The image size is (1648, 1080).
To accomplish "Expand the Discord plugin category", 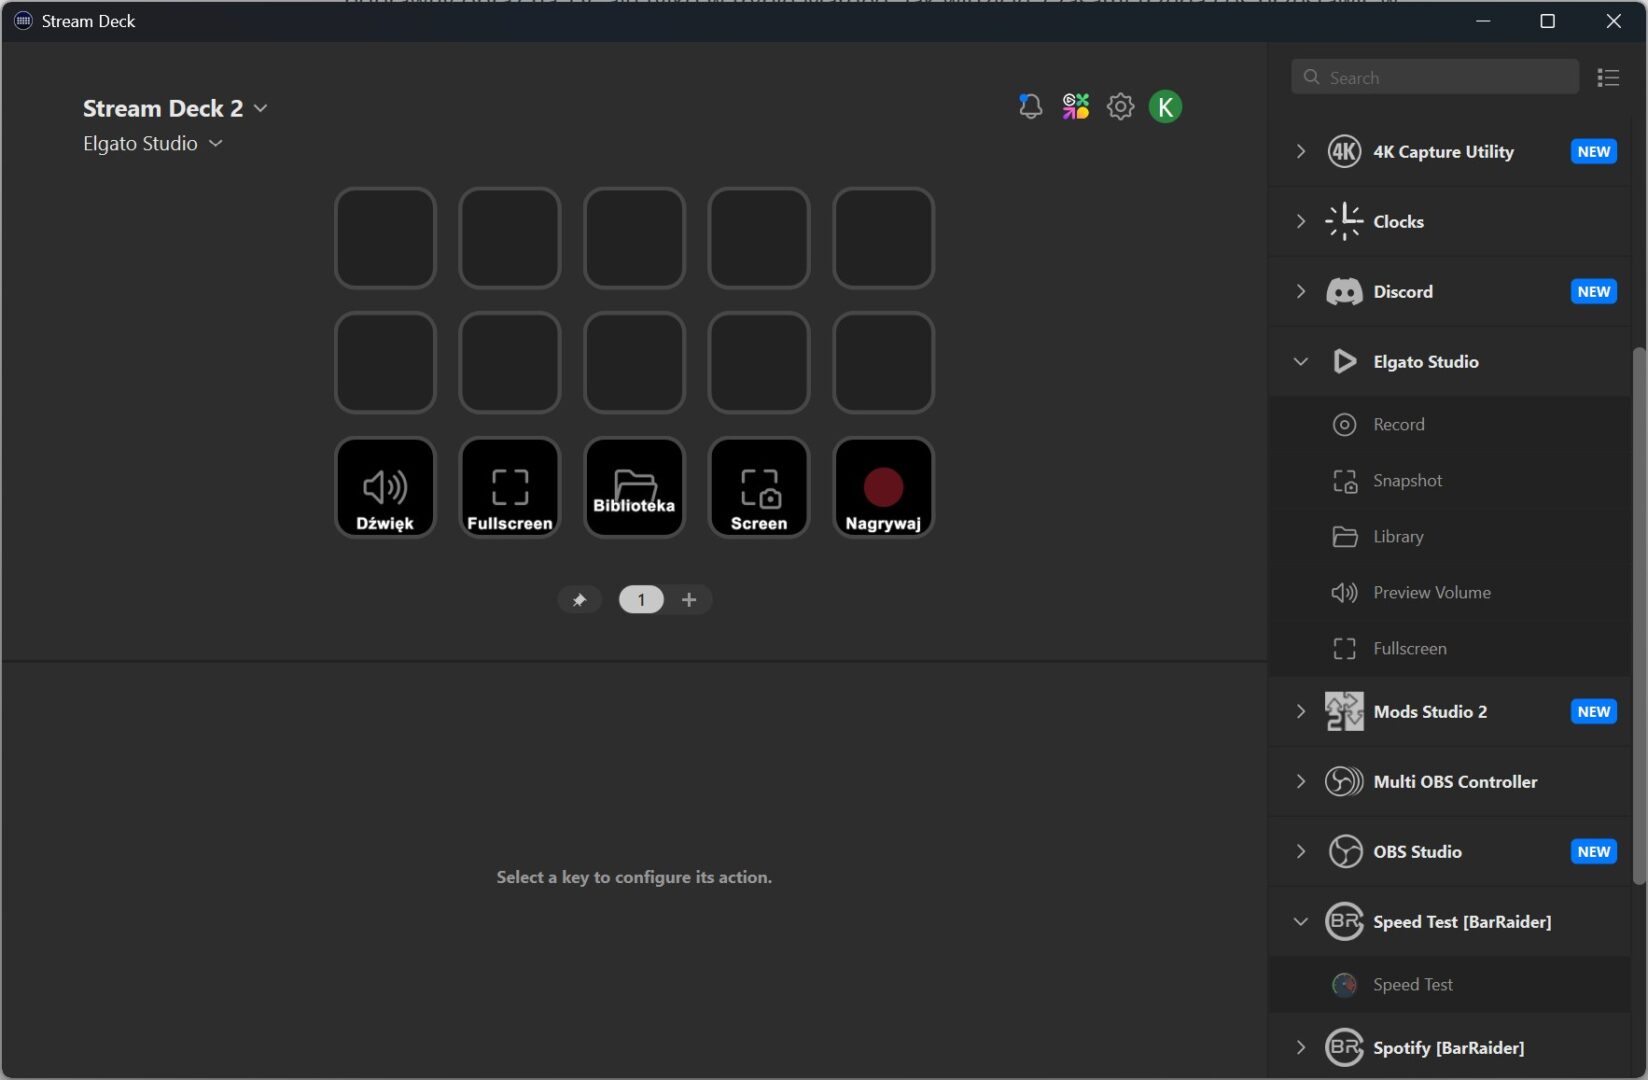I will [1301, 292].
